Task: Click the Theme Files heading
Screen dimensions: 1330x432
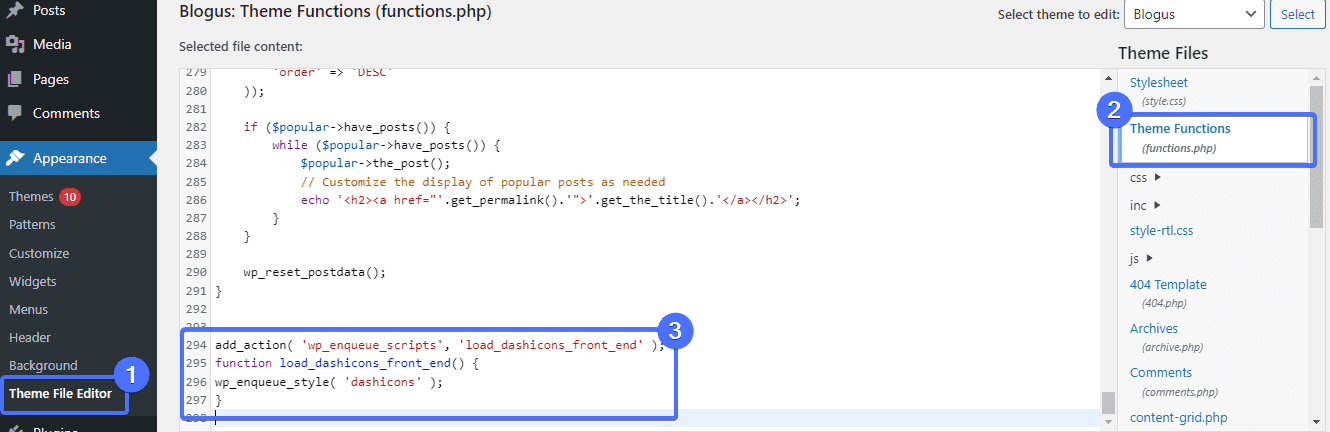Action: point(1163,53)
